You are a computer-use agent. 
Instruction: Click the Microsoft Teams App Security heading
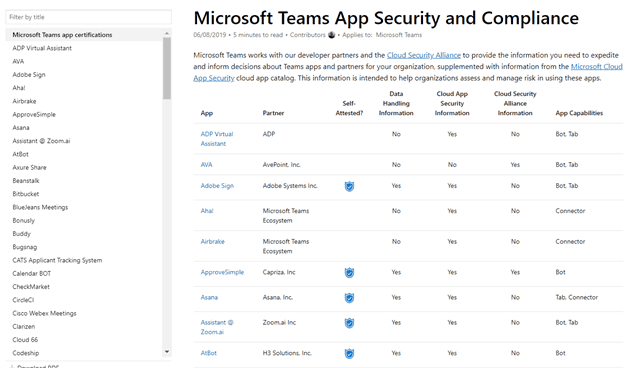click(386, 18)
